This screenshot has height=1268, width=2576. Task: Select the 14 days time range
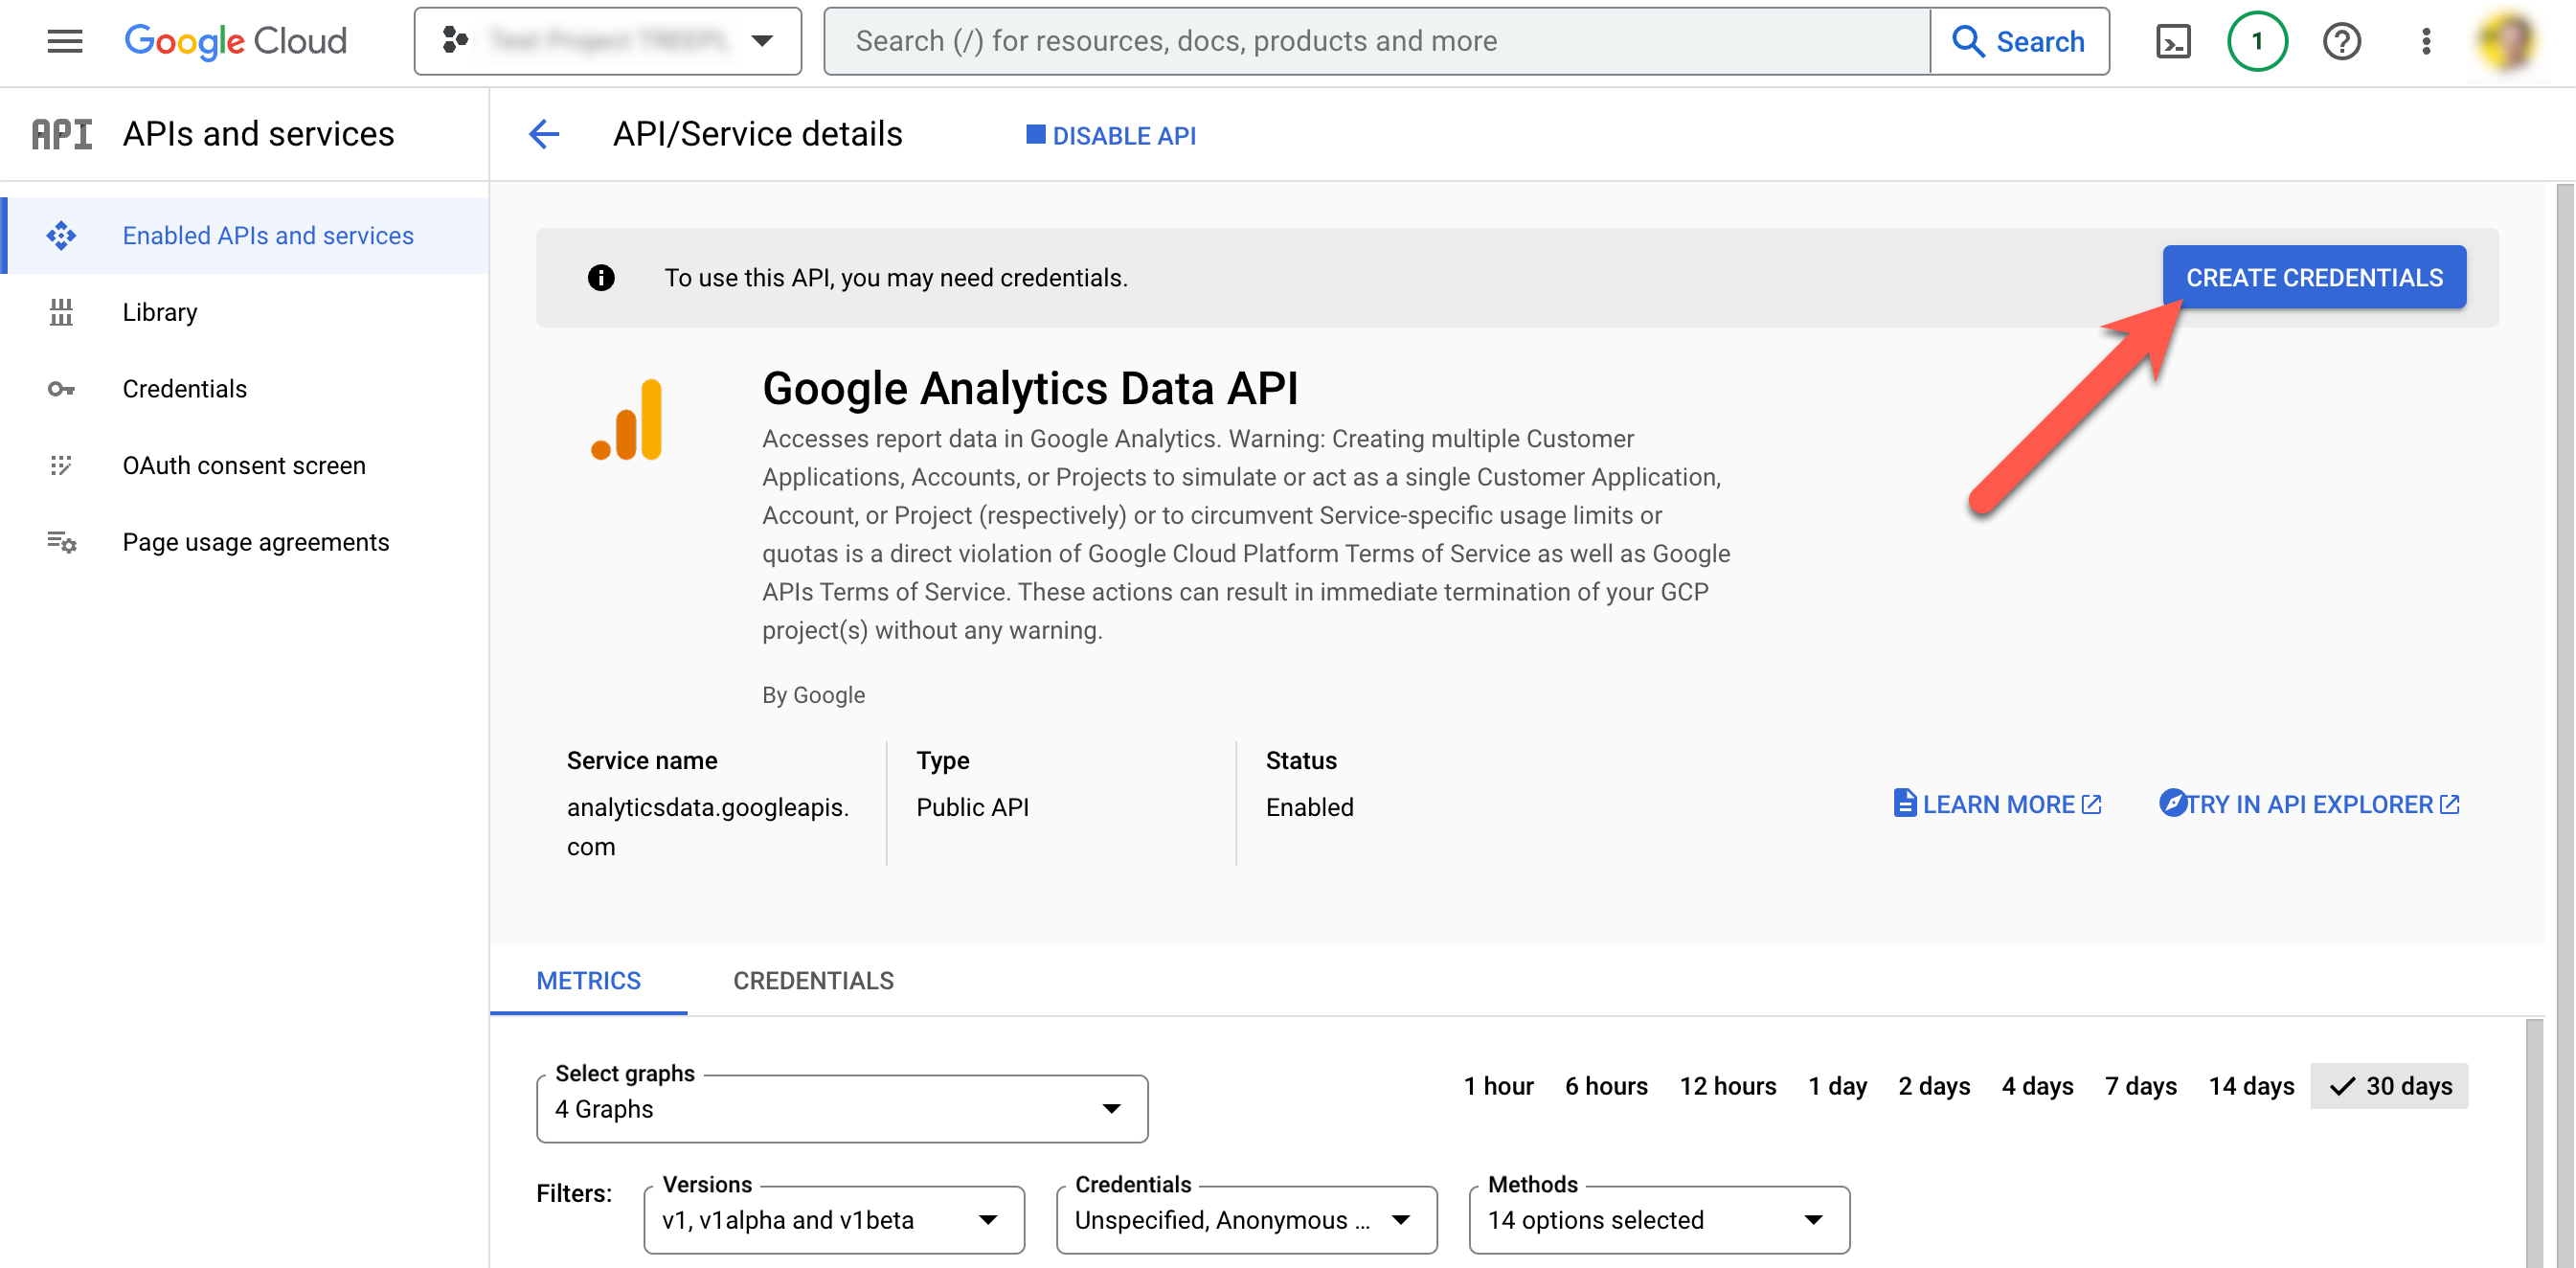click(2251, 1086)
